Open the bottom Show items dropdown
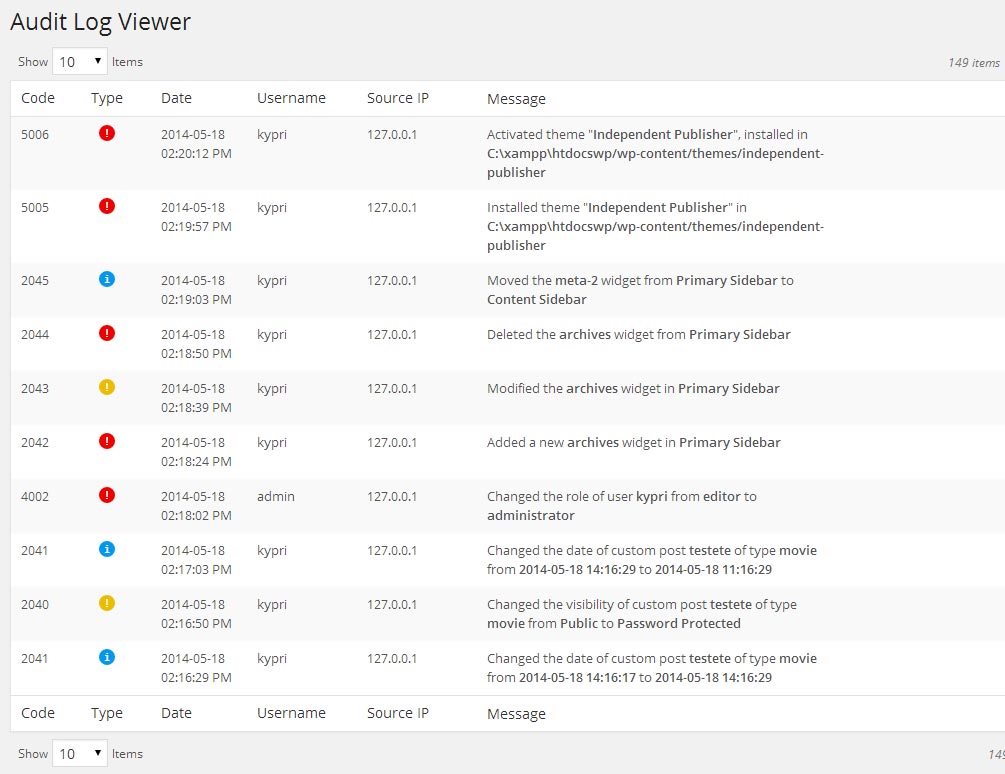1005x774 pixels. point(80,754)
